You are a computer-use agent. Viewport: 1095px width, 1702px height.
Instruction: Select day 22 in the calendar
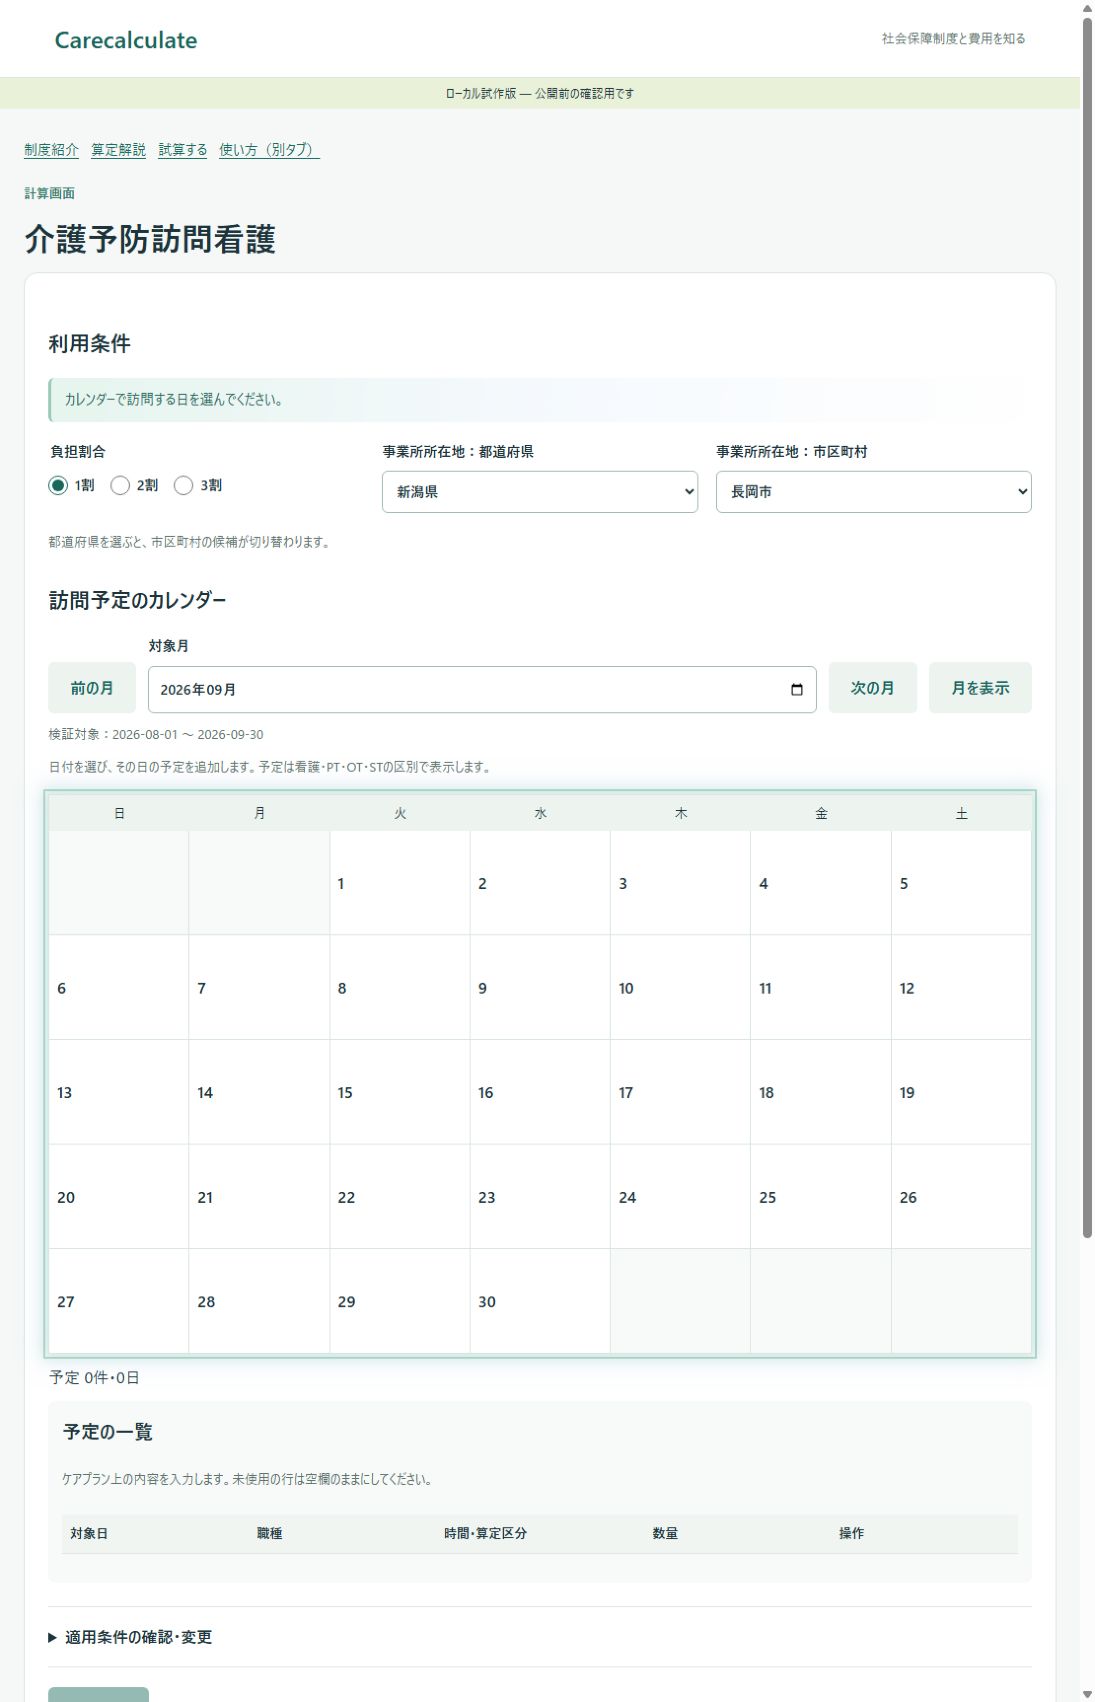[400, 1197]
